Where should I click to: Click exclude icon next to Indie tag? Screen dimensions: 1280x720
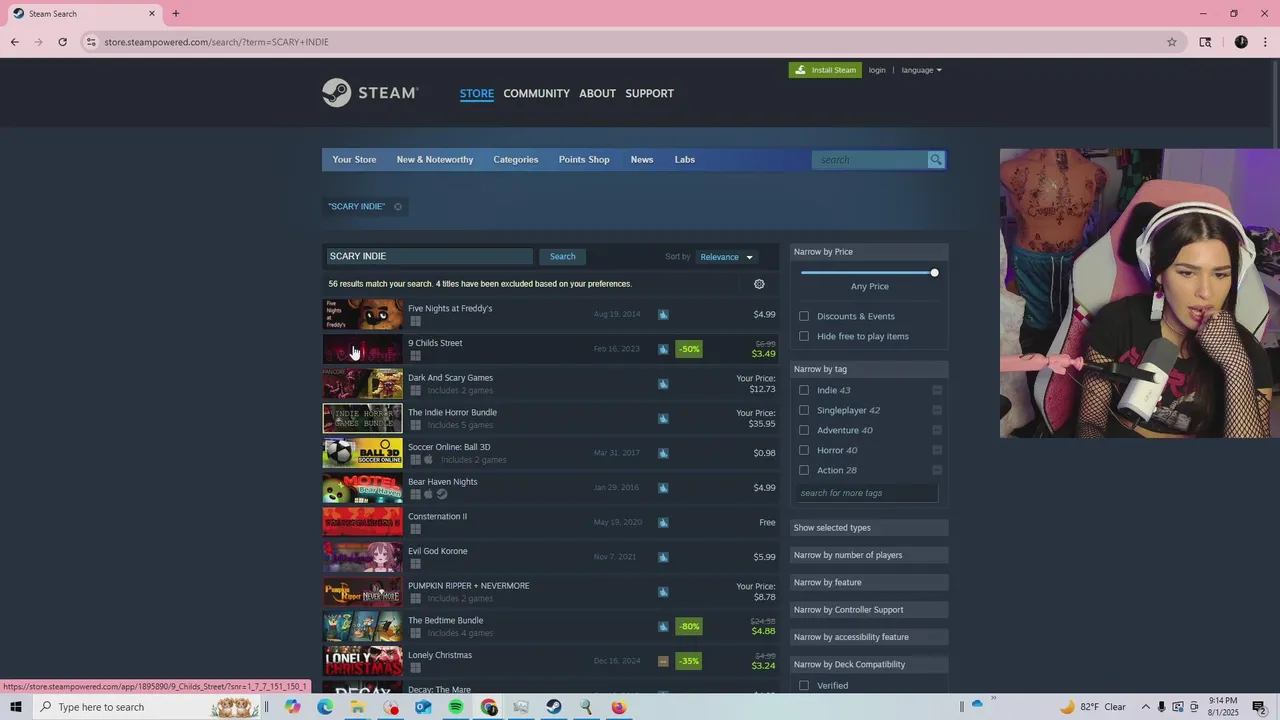937,390
